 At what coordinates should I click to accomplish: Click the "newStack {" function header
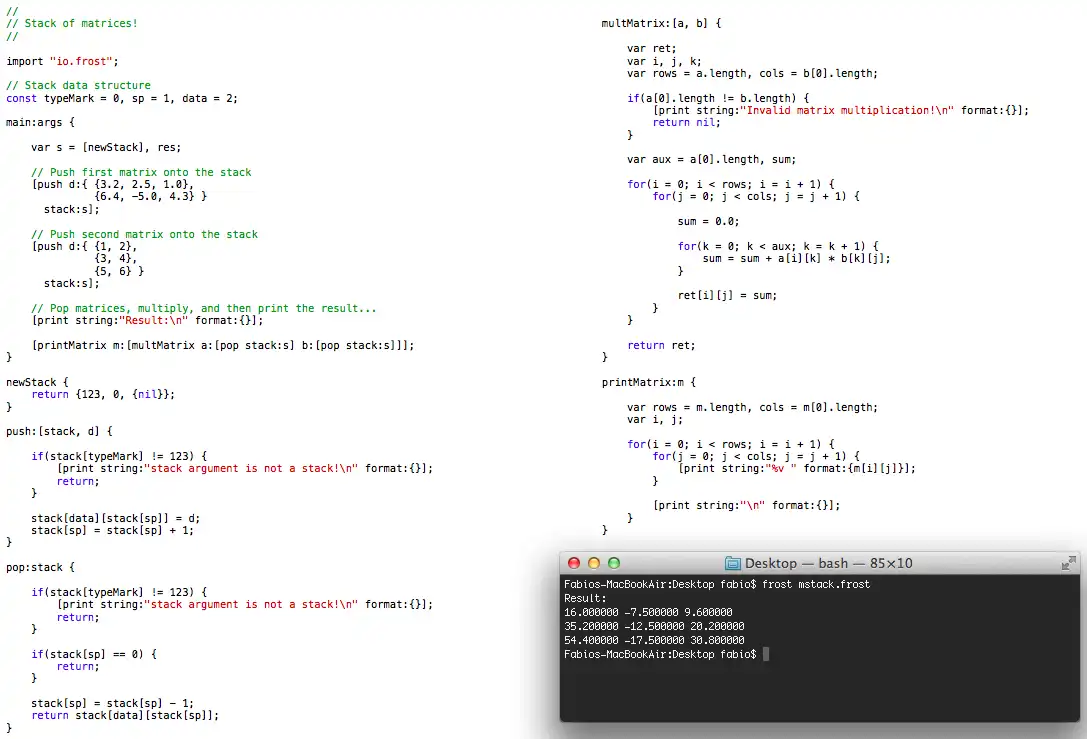click(x=37, y=382)
